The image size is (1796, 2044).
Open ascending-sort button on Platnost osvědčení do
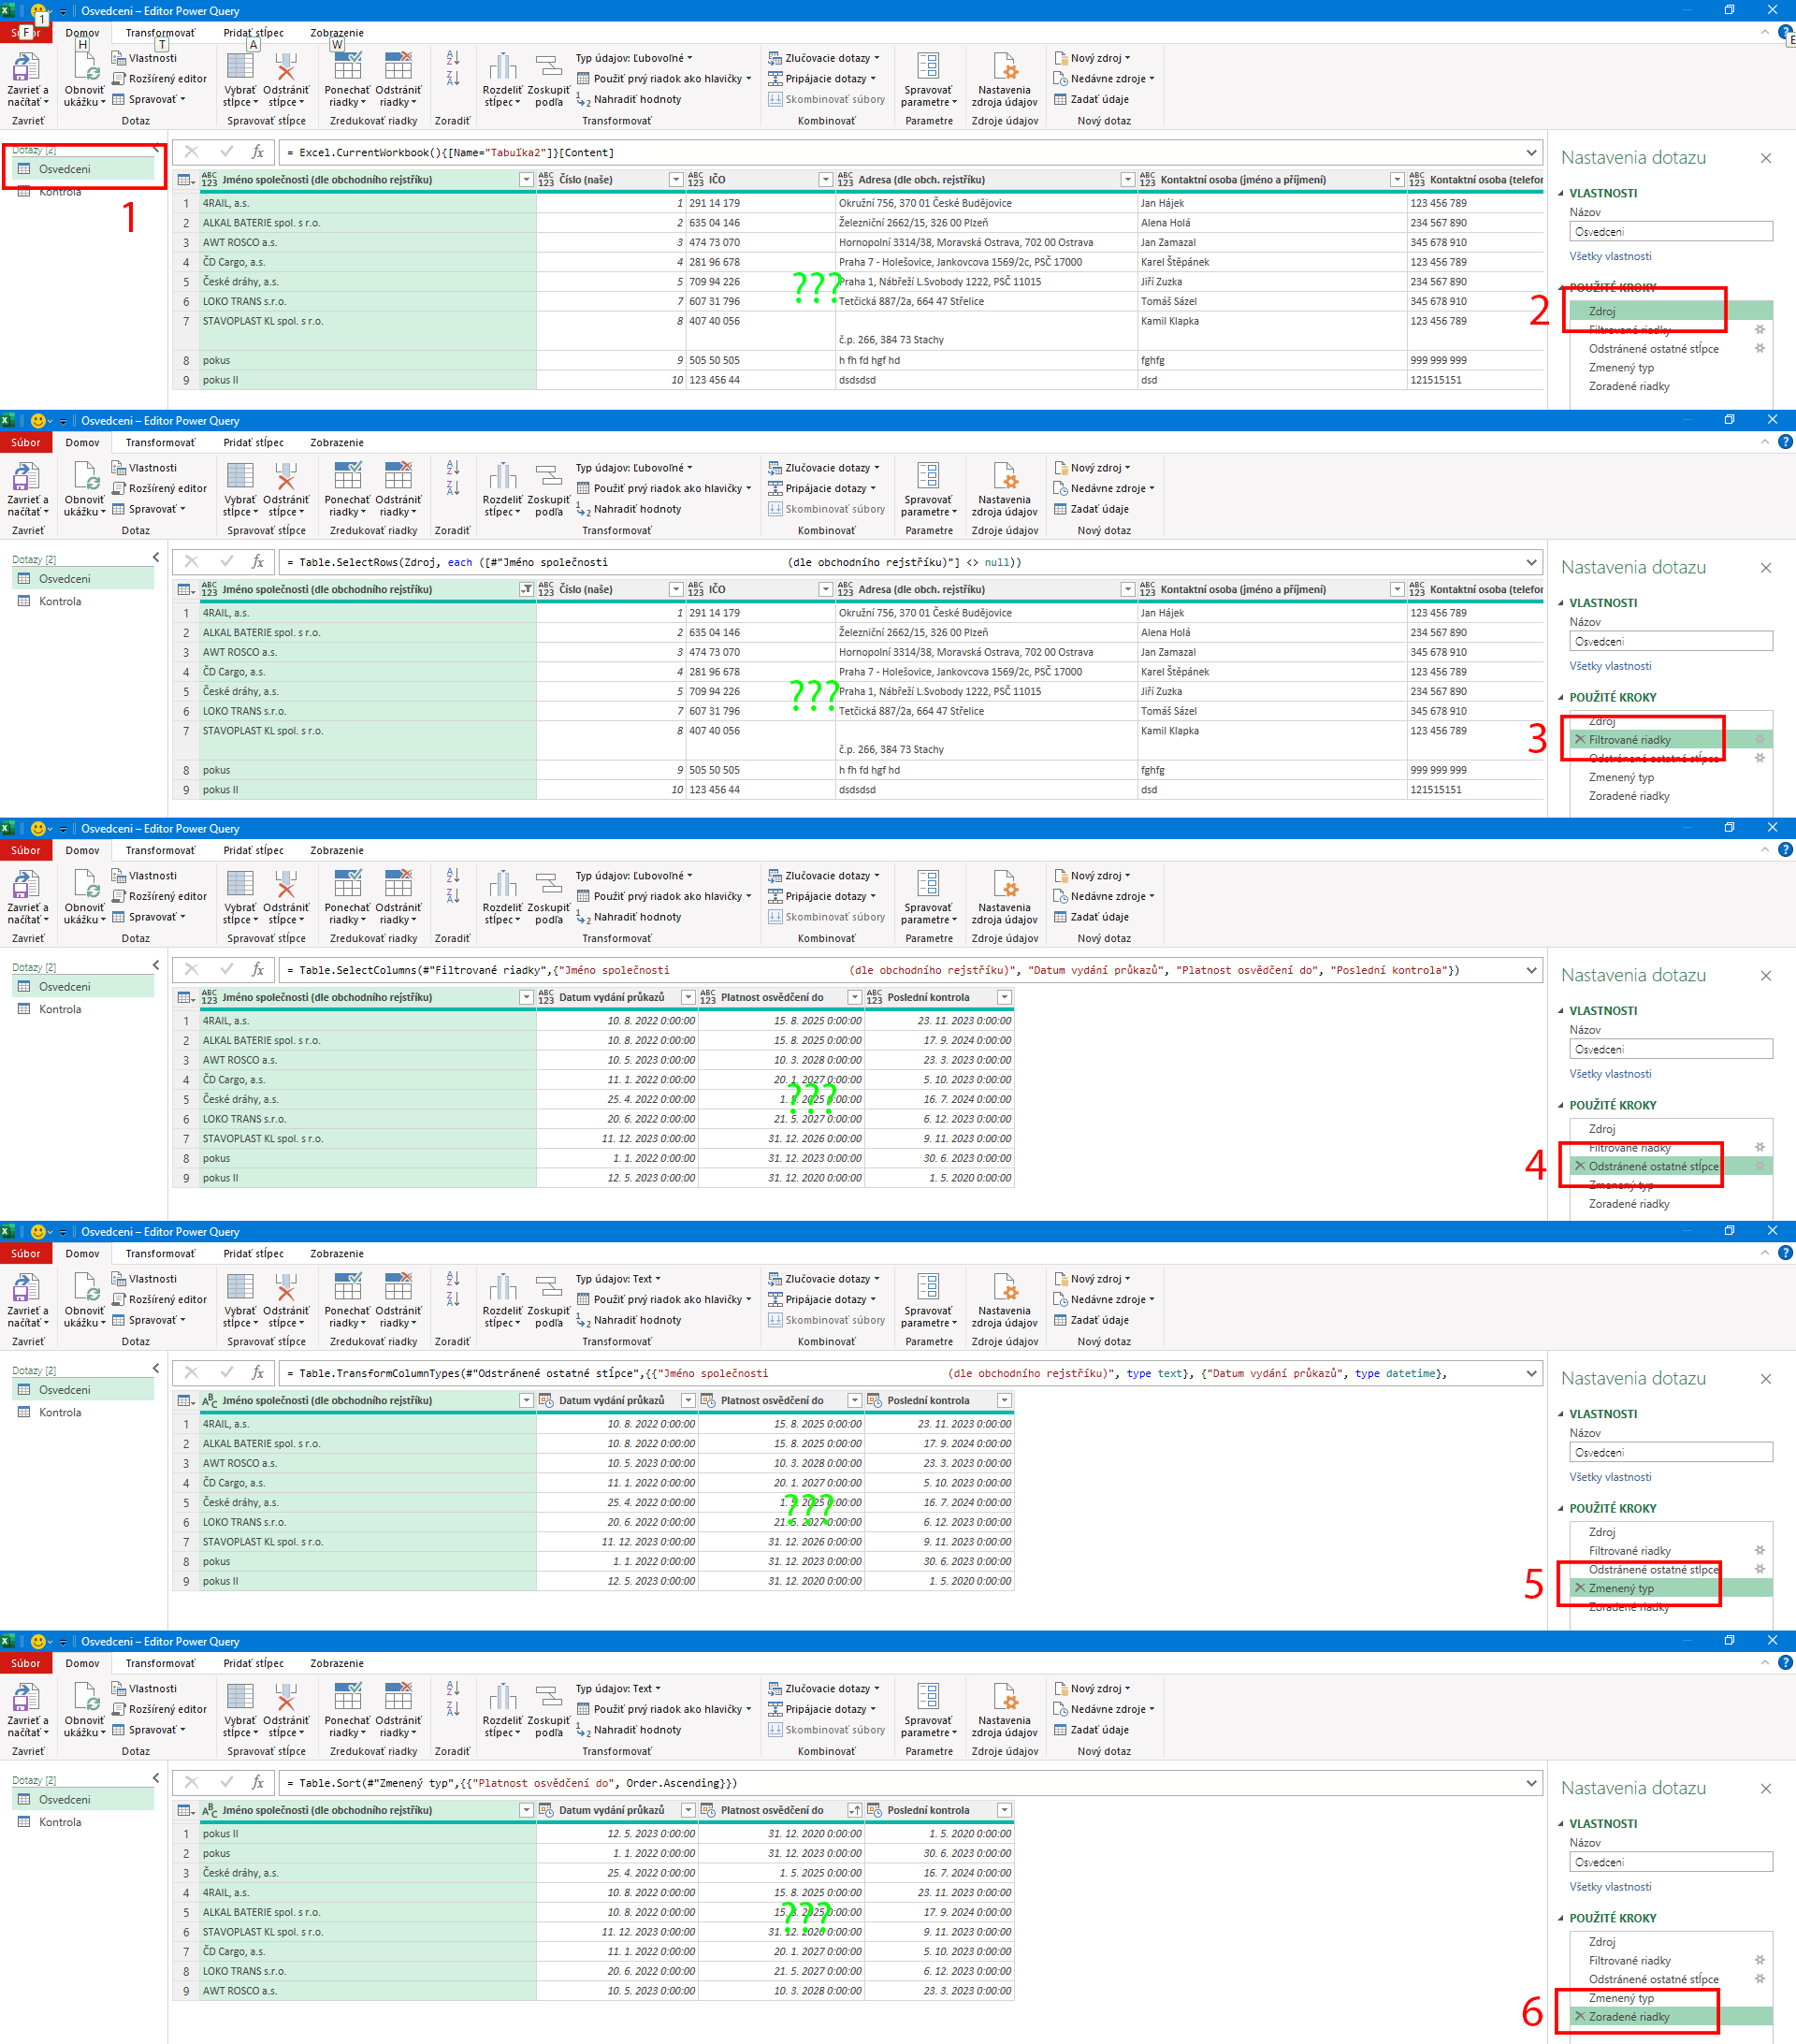click(854, 1810)
